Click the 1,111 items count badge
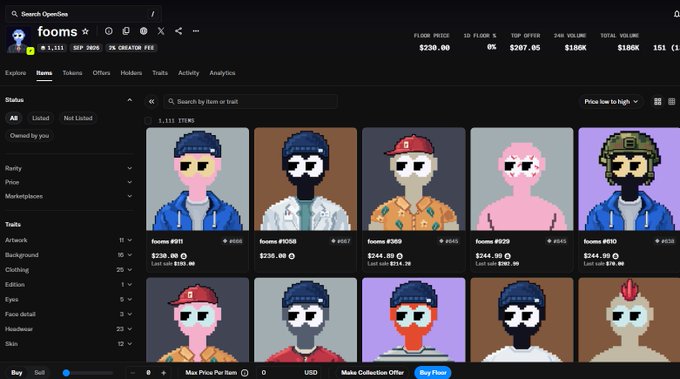The width and height of the screenshot is (680, 379). tap(52, 48)
